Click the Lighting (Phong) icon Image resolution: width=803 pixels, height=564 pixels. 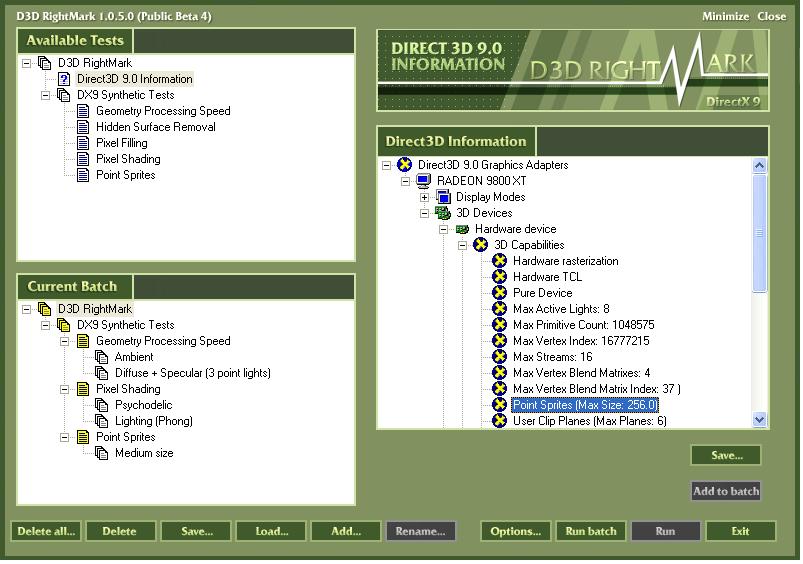(x=101, y=421)
